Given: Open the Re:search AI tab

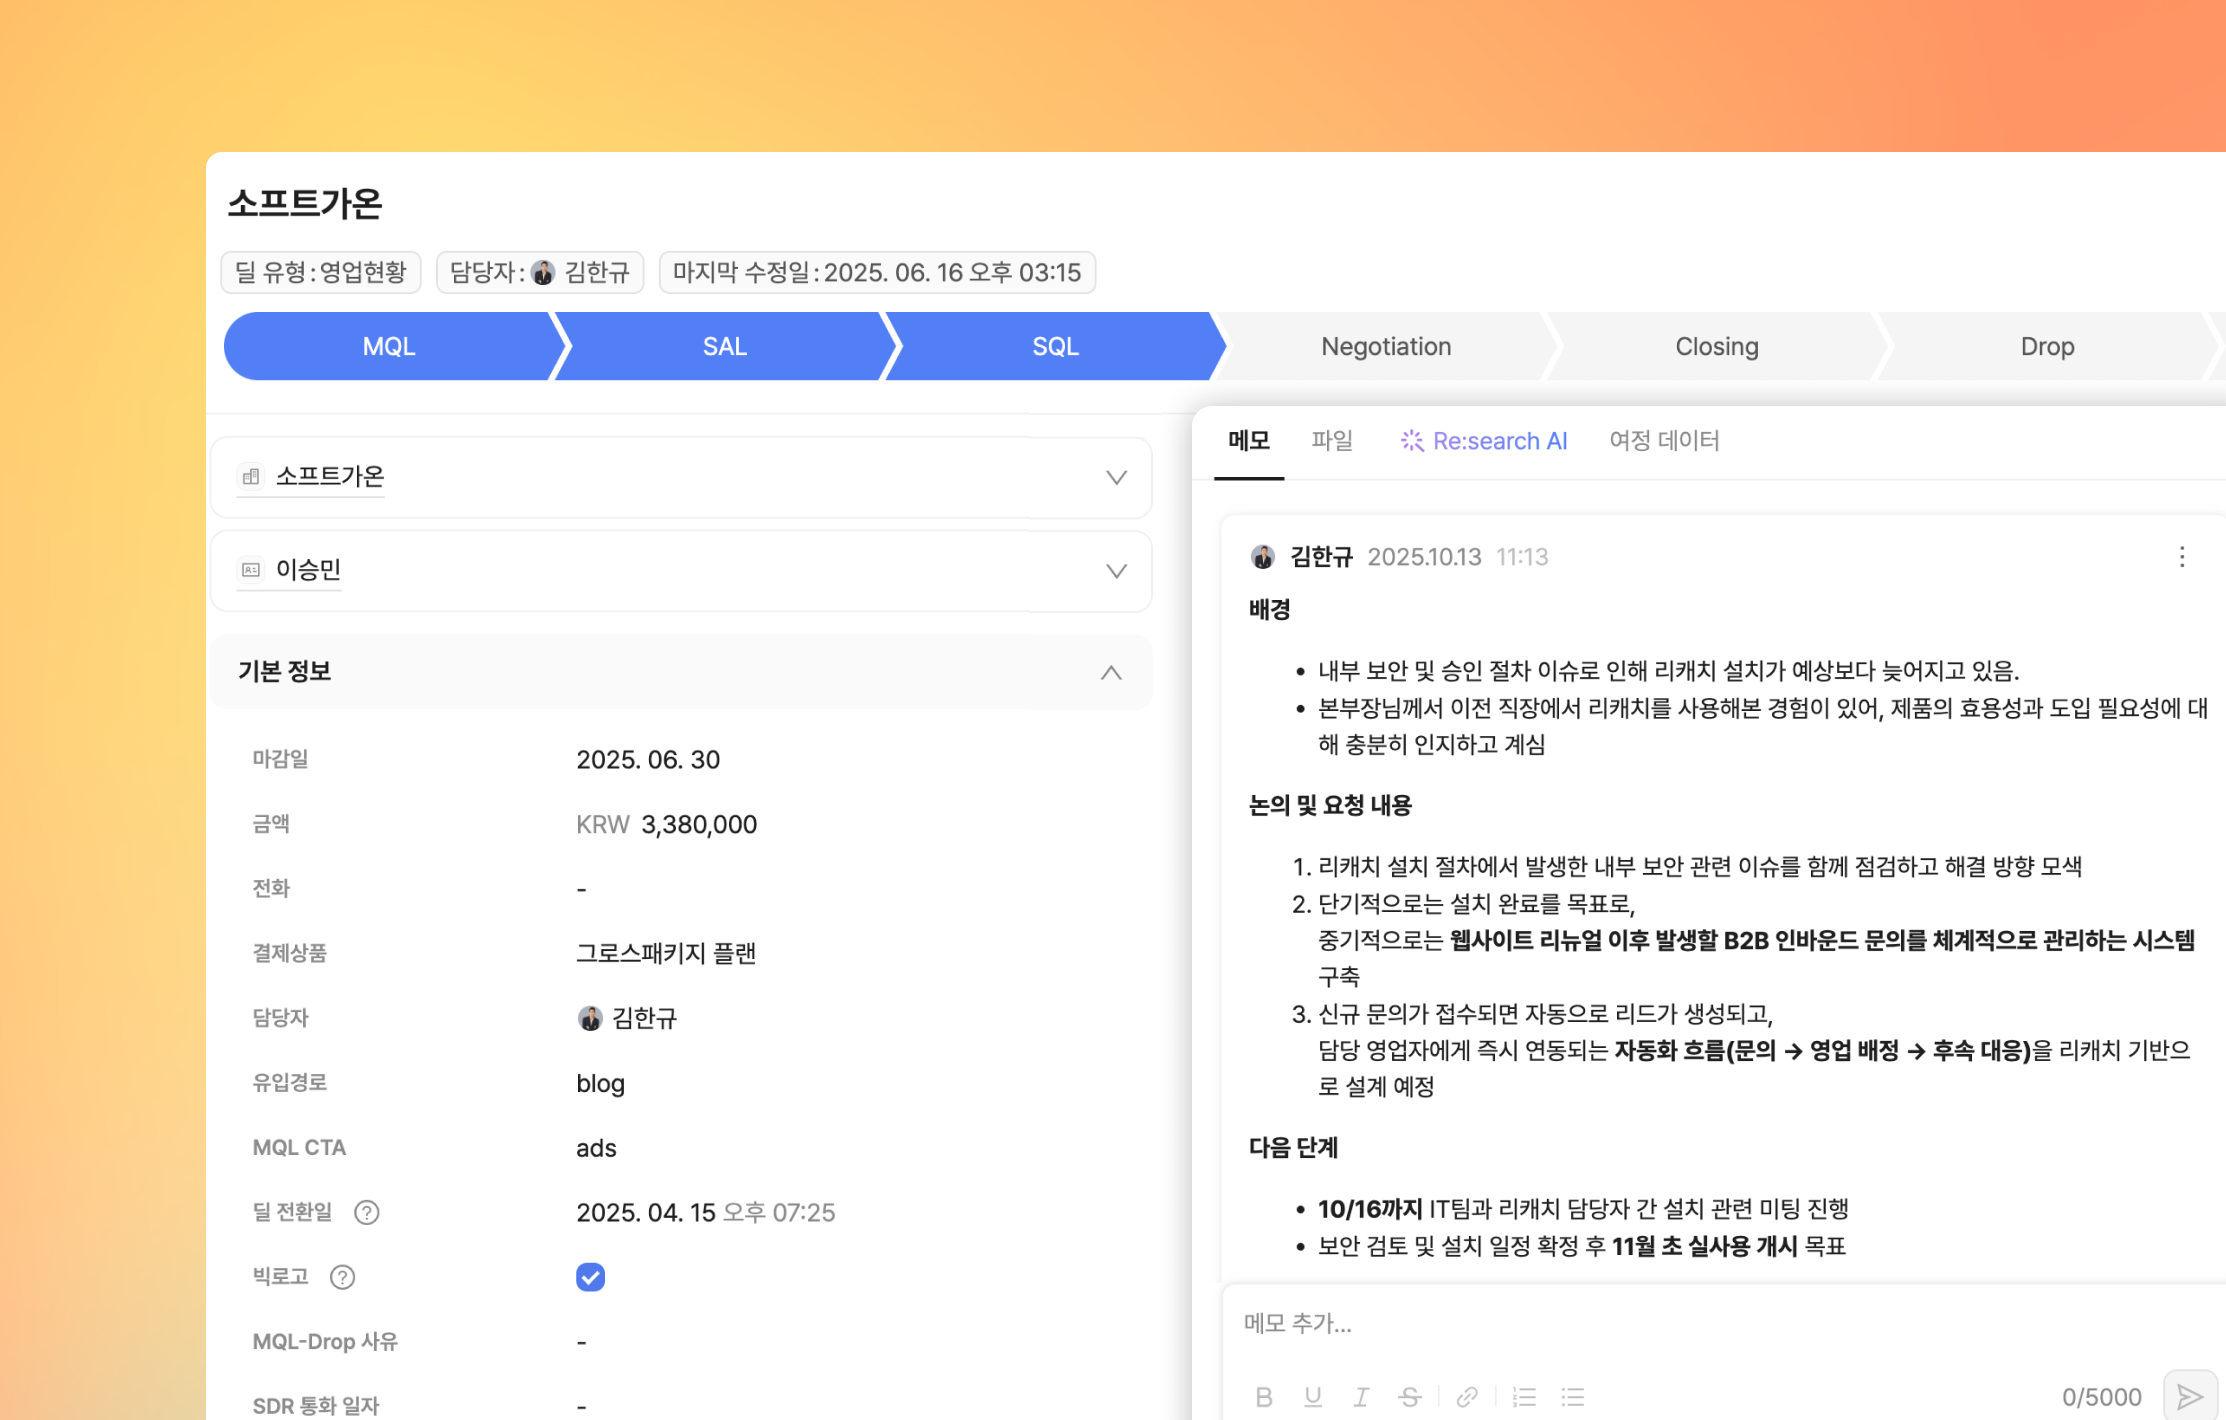Looking at the screenshot, I should click(x=1484, y=441).
